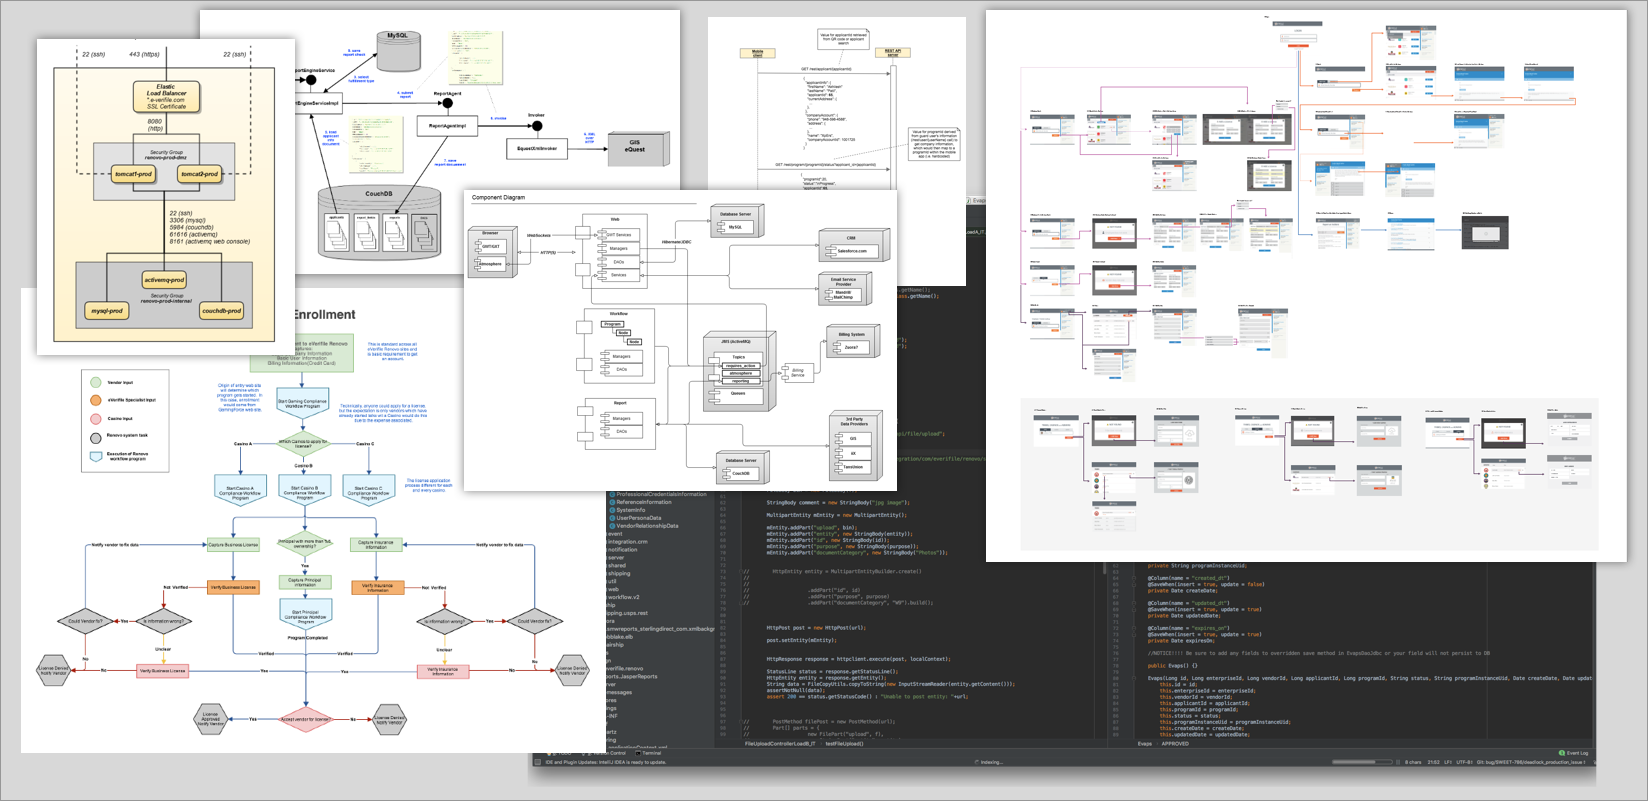
Task: Open the UTF-8 encoding selector
Action: coord(1463,762)
